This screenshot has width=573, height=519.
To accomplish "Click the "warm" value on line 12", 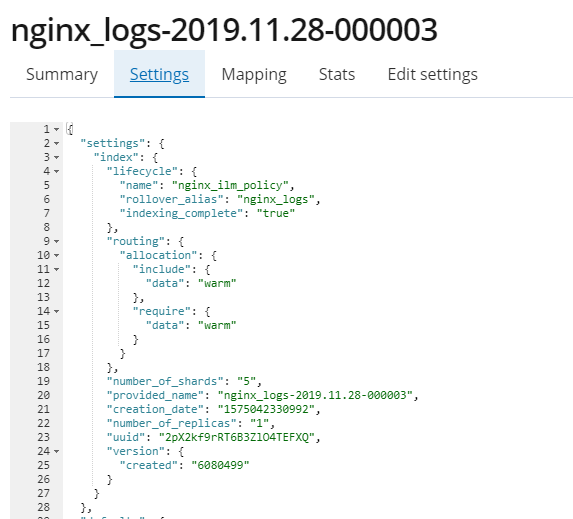I will [217, 283].
